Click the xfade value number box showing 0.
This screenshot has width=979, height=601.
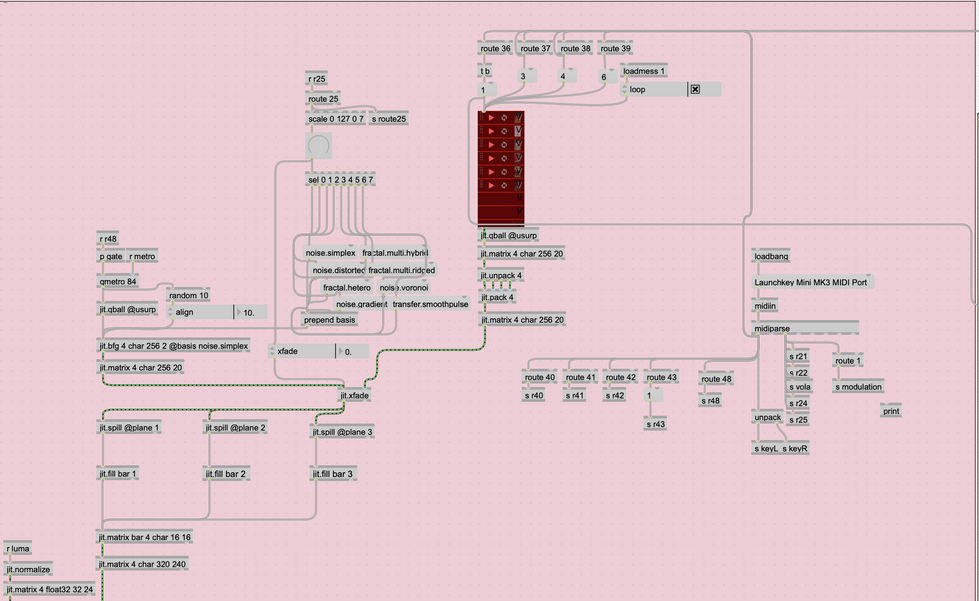click(352, 351)
